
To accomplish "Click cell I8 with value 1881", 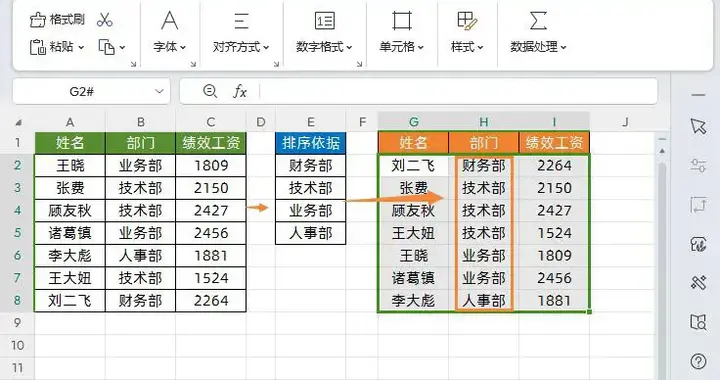I will pos(554,301).
